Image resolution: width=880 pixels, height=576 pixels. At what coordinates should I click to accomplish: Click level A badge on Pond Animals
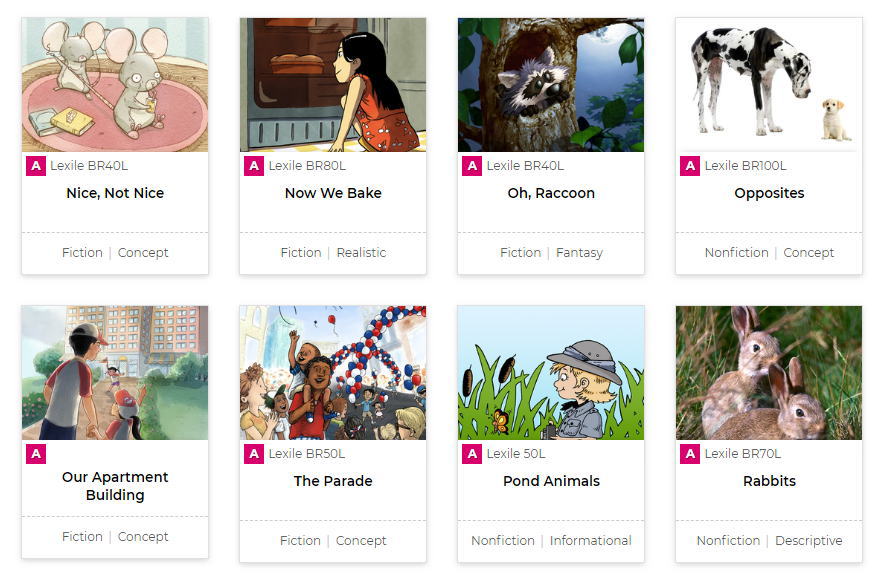(x=472, y=454)
